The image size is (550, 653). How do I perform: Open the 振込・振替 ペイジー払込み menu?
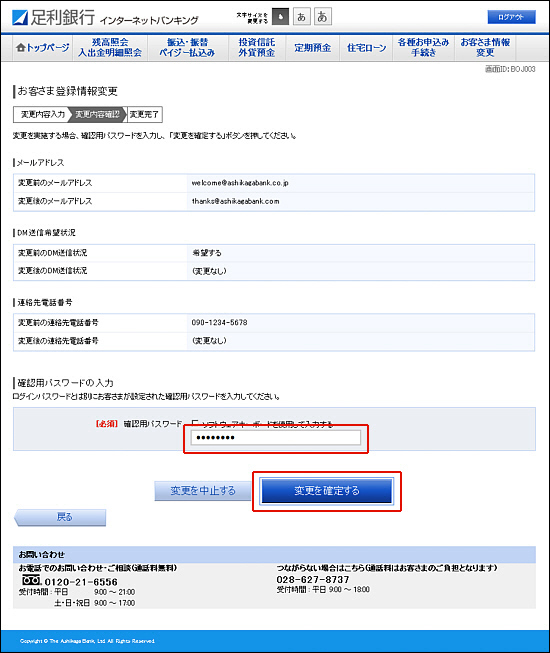[187, 48]
